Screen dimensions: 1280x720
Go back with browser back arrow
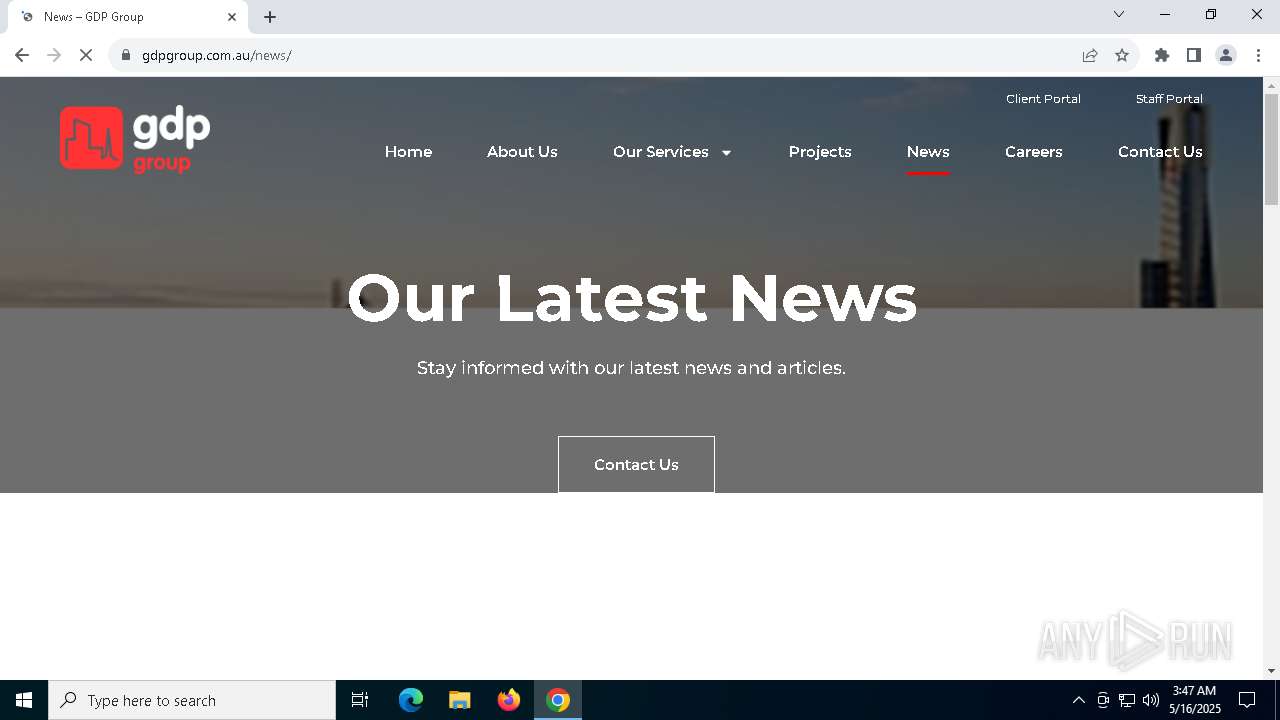click(x=22, y=55)
